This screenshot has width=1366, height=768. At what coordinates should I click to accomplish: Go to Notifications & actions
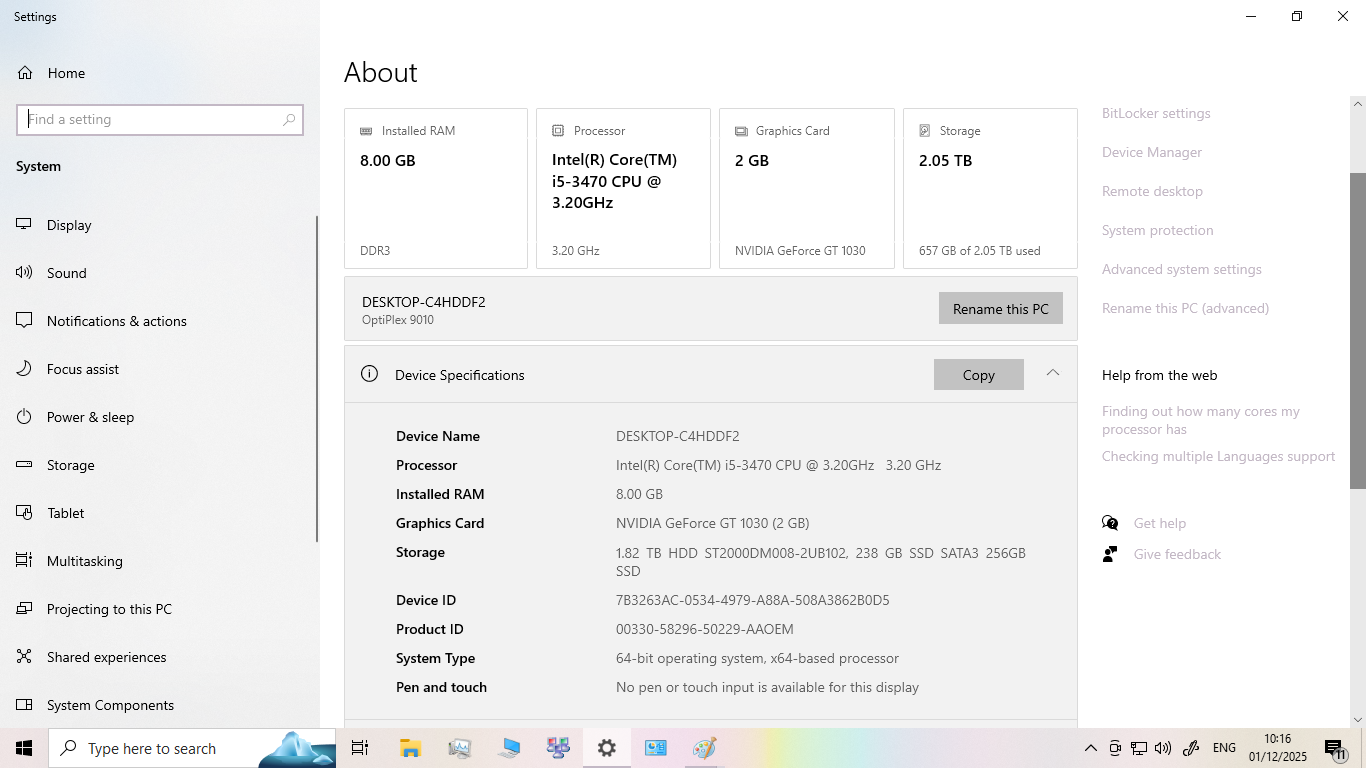(116, 321)
